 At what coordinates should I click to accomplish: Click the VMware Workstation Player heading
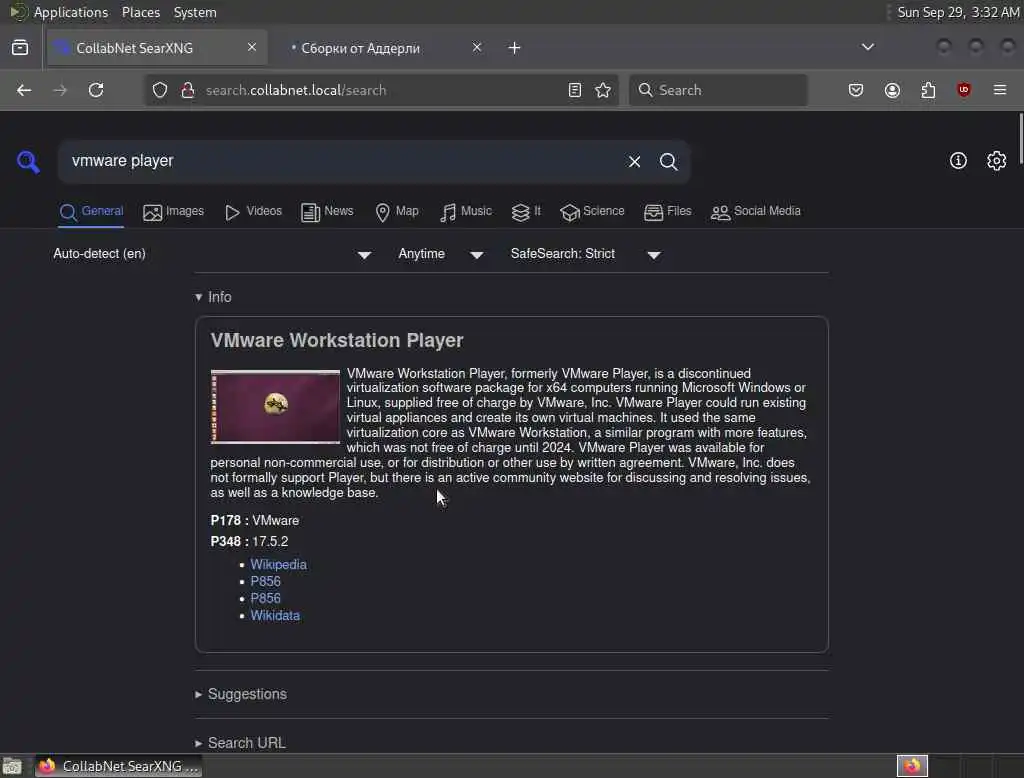[337, 340]
